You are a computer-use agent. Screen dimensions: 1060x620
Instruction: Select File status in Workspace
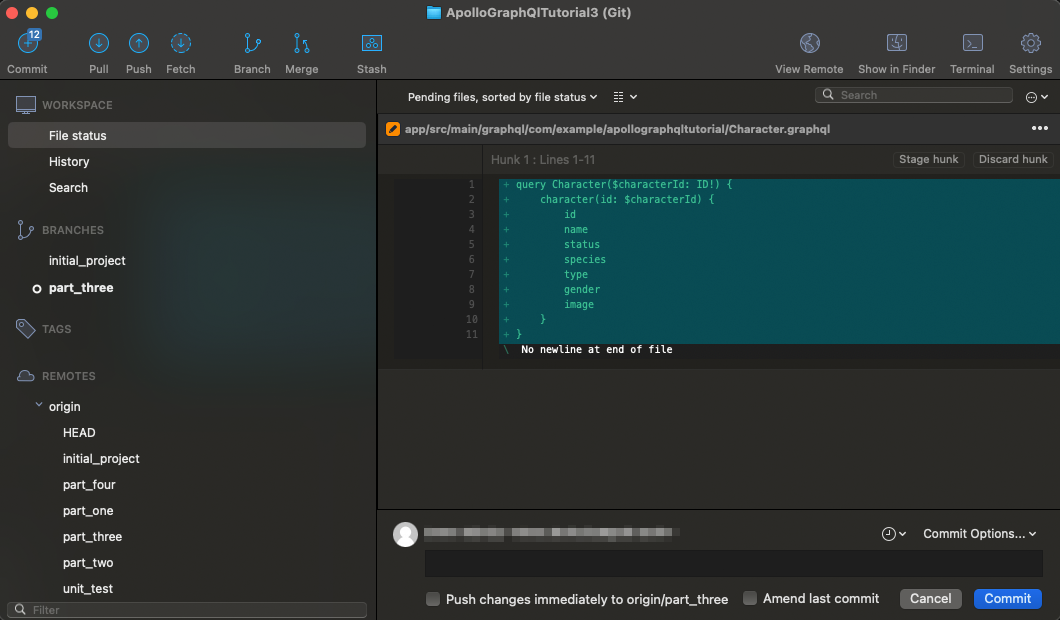pyautogui.click(x=187, y=135)
